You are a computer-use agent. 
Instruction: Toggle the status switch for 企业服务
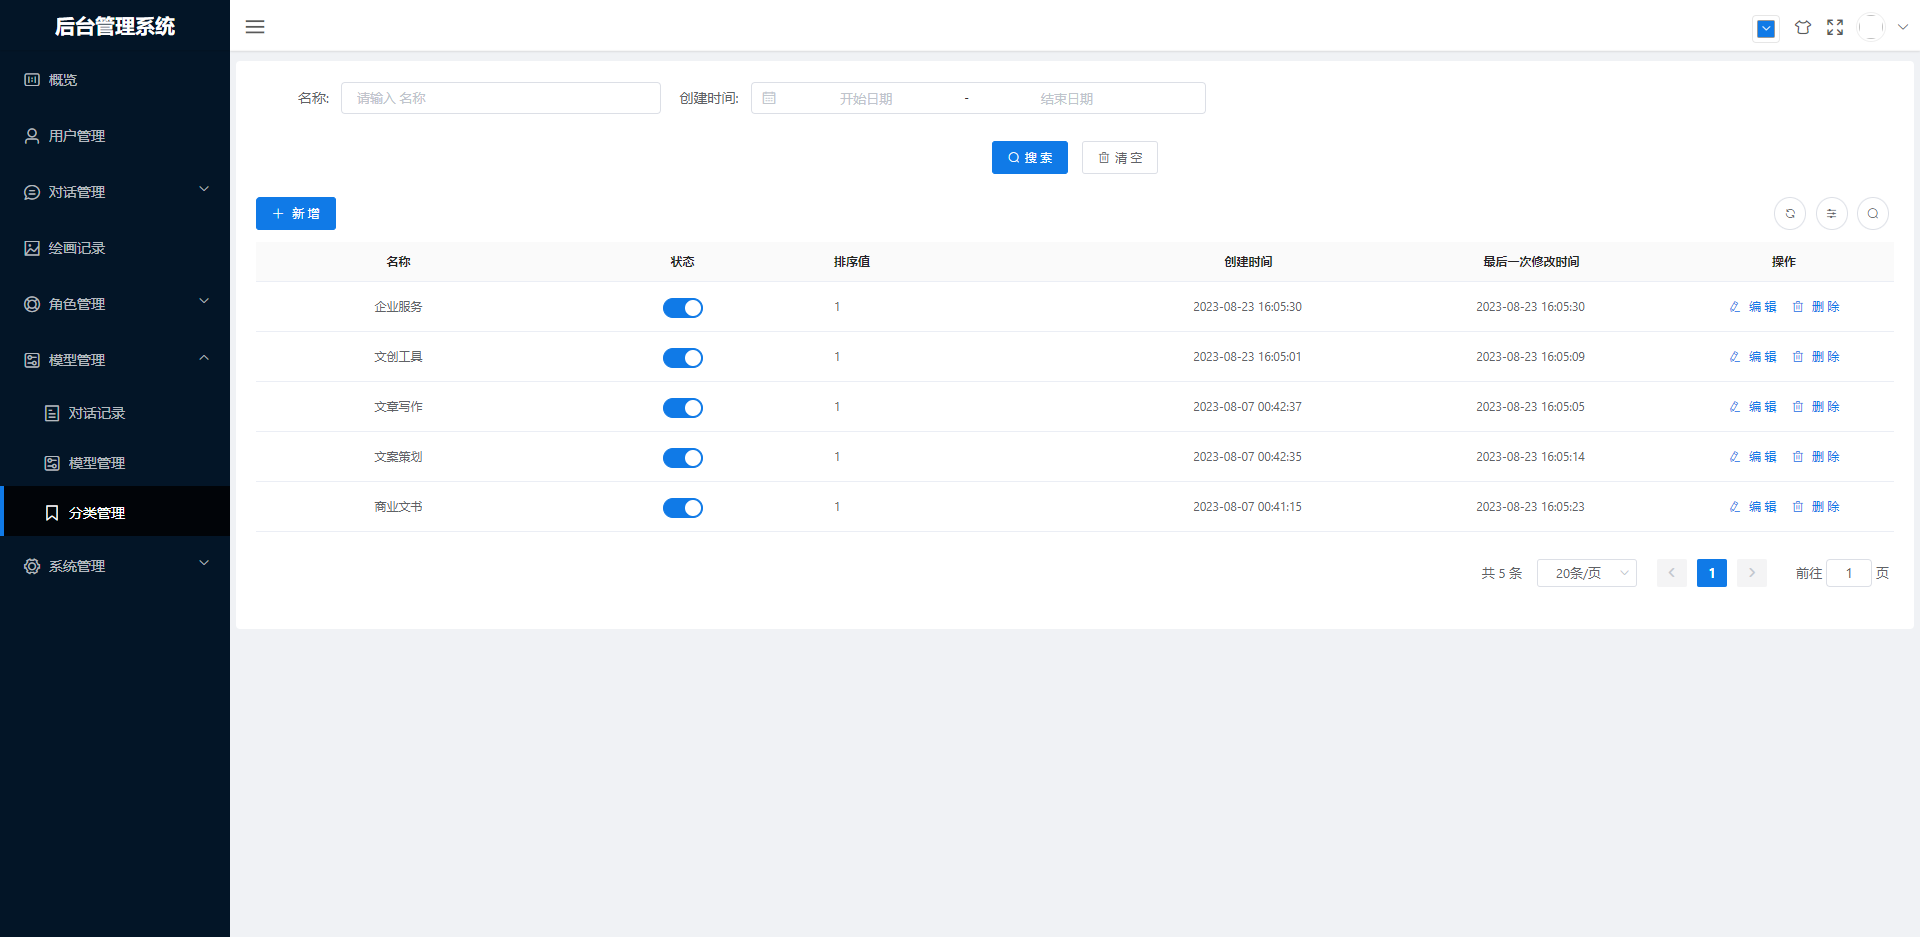tap(682, 308)
